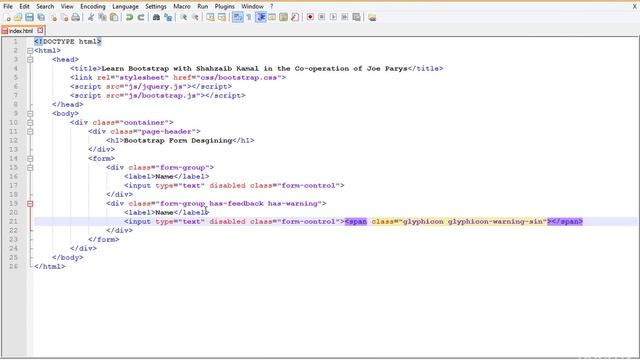Collapse form-group div fold on line 15
Image resolution: width=640 pixels, height=360 pixels.
pos(30,167)
